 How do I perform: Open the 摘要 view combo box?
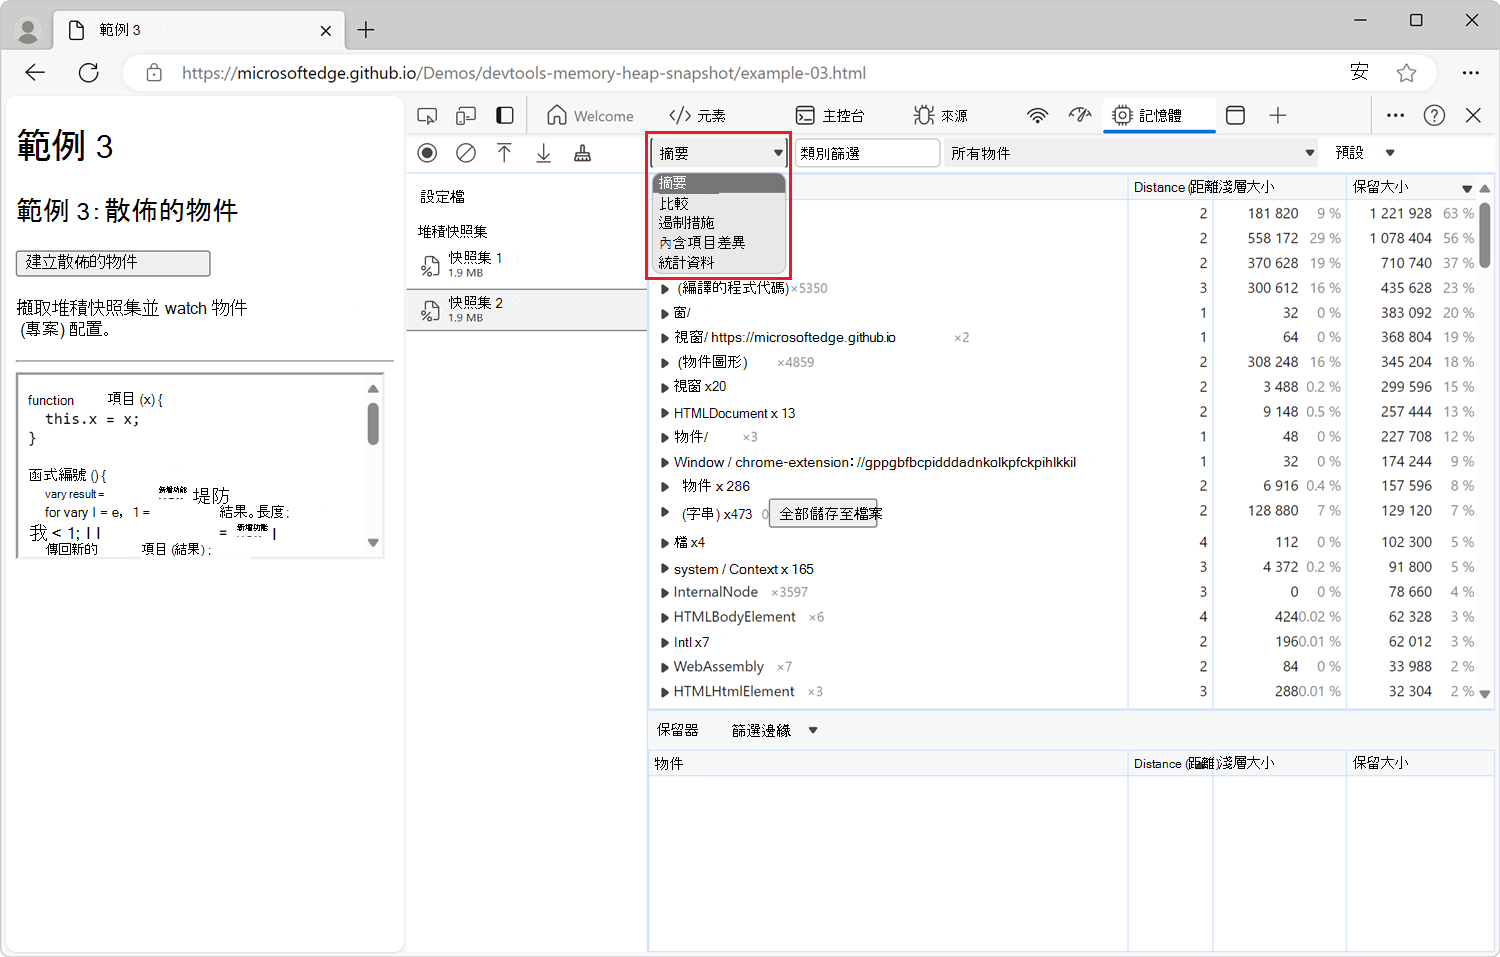tap(719, 153)
